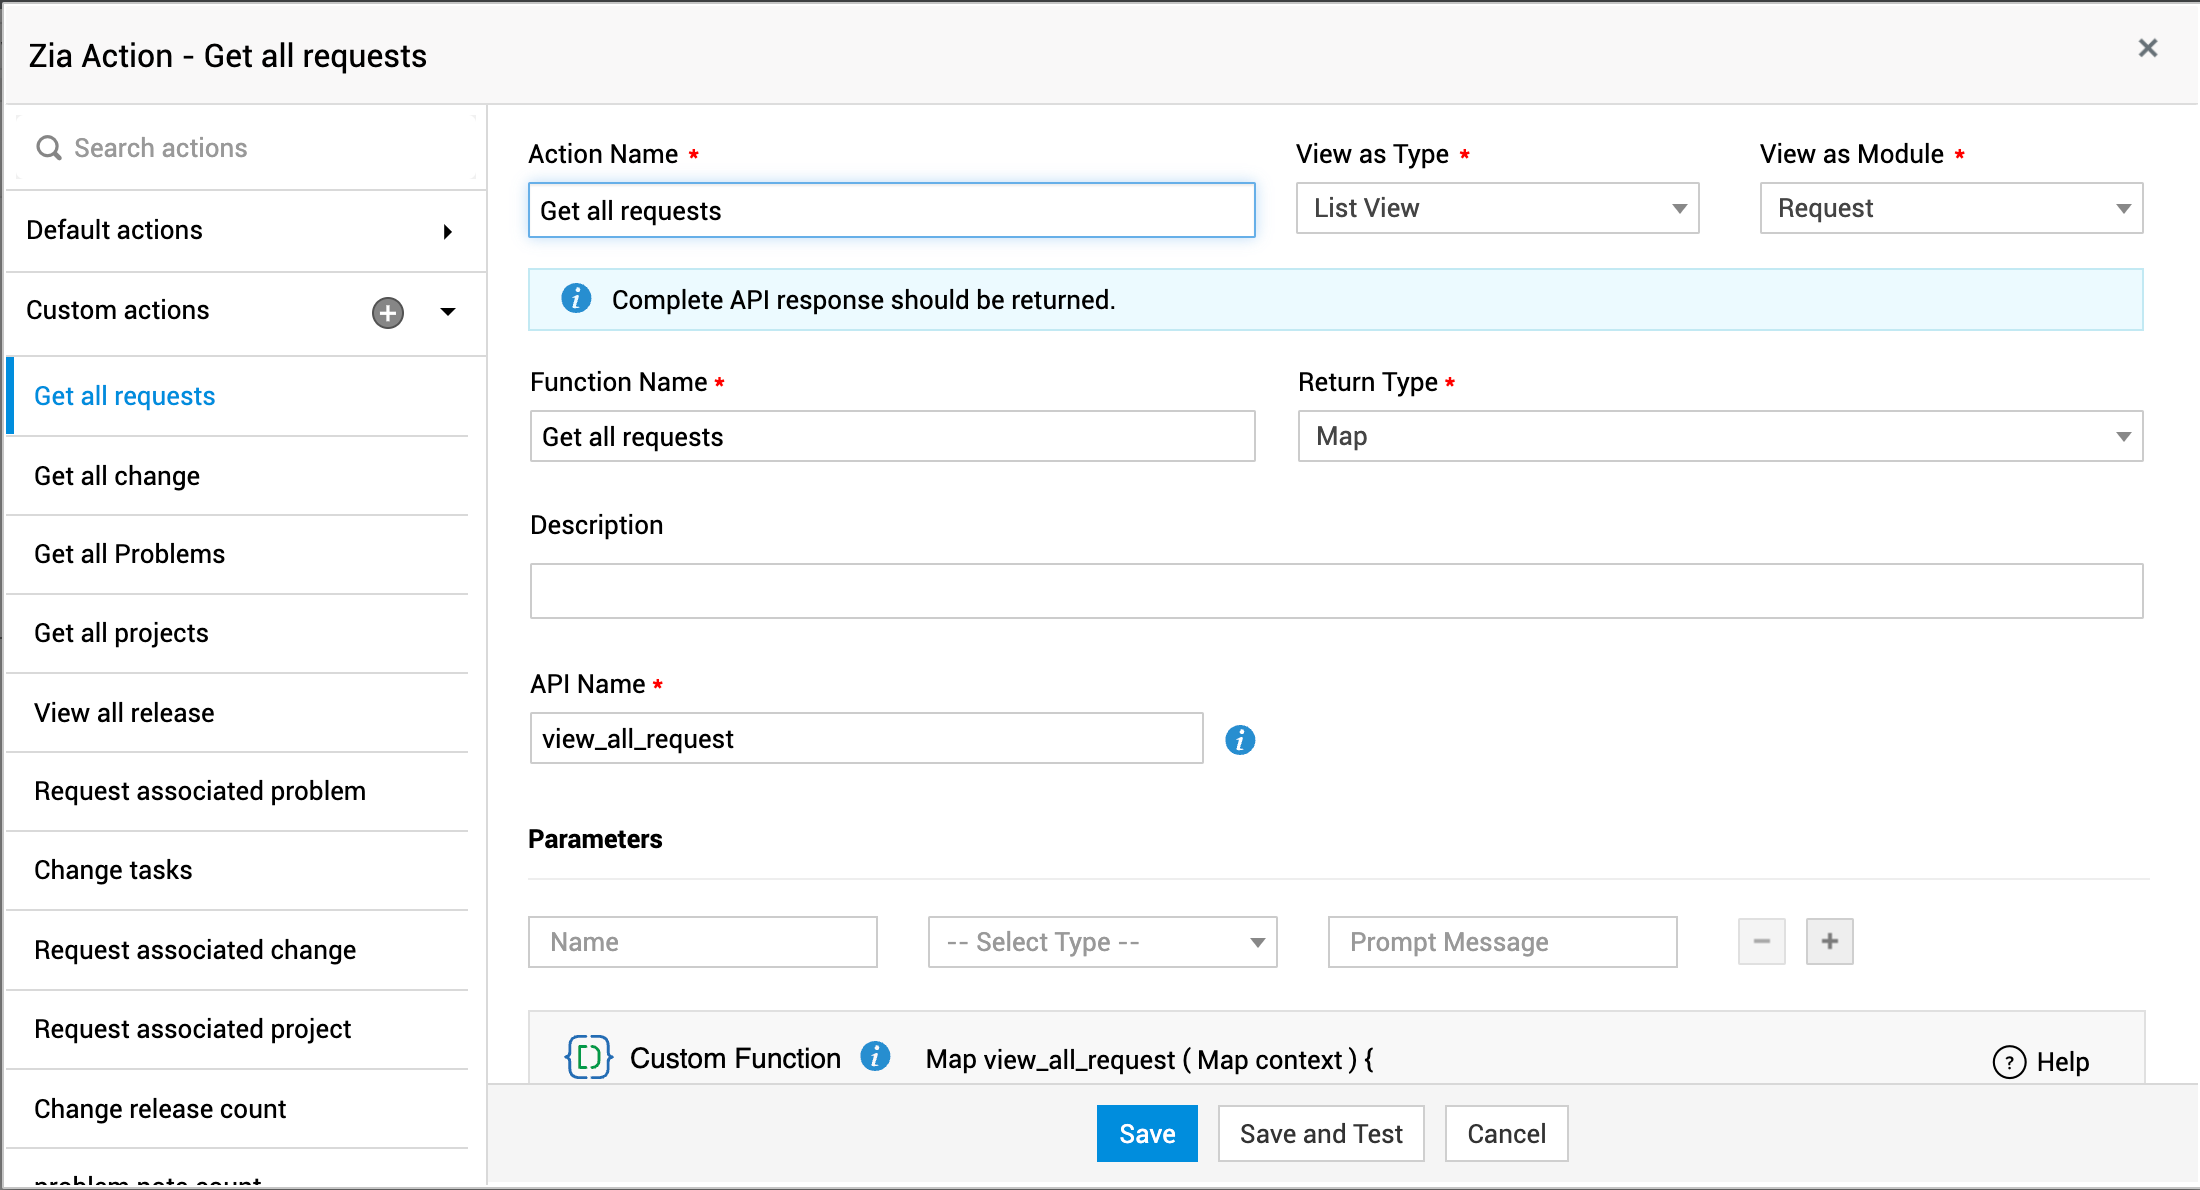Click the Save button

tap(1147, 1134)
